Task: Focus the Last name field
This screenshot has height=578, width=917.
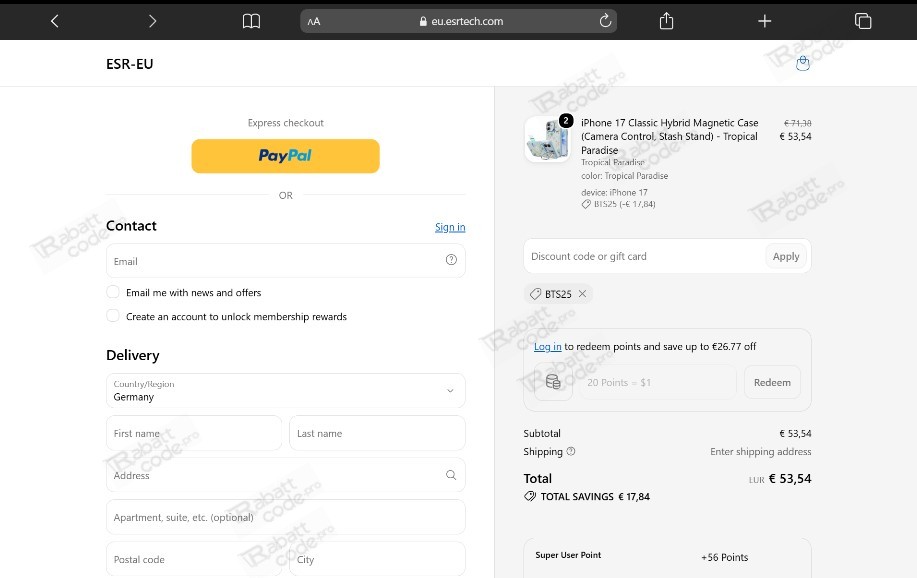Action: pos(377,433)
